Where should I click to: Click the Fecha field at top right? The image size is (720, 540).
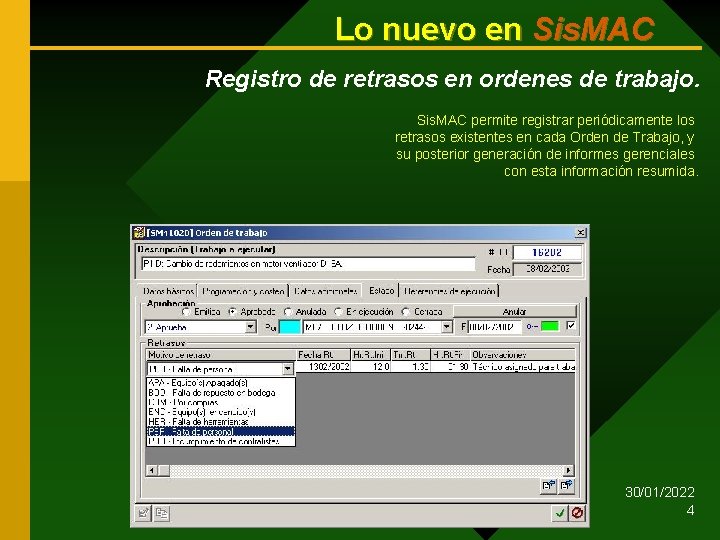(547, 269)
